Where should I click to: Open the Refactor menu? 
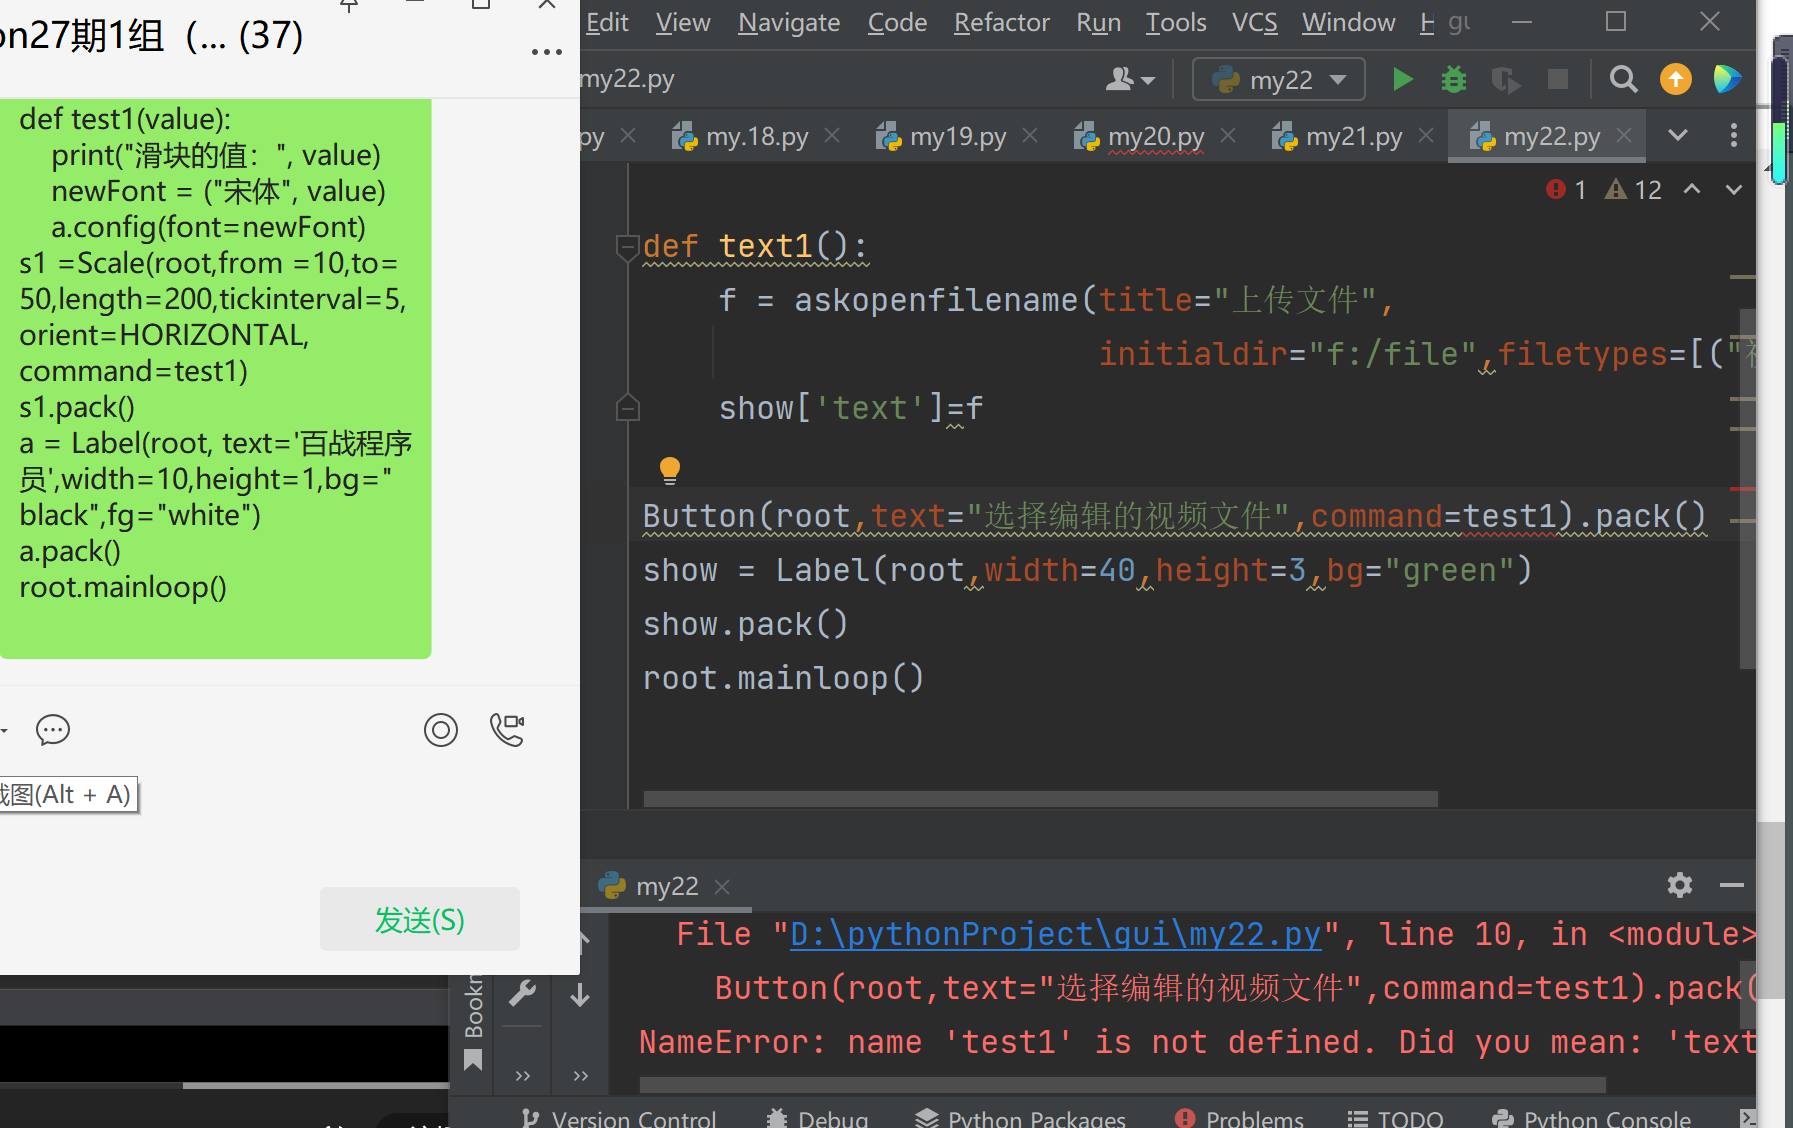(1001, 22)
